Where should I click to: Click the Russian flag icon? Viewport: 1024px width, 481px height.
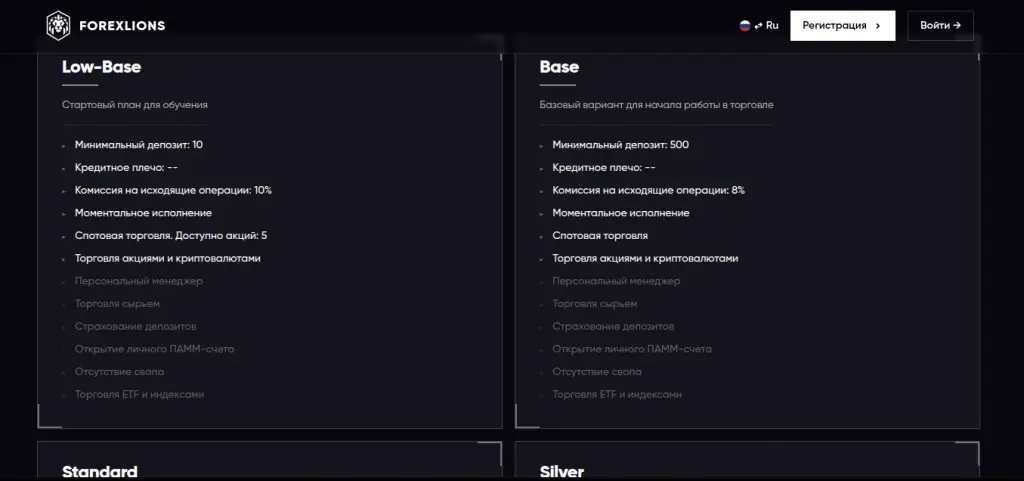point(744,25)
